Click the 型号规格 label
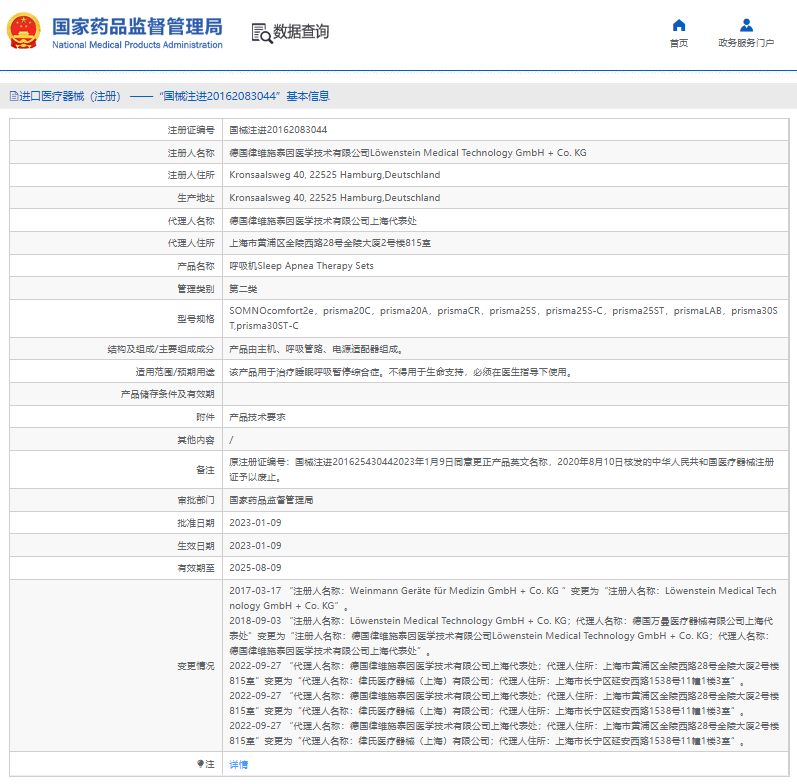This screenshot has width=797, height=784. pyautogui.click(x=196, y=319)
